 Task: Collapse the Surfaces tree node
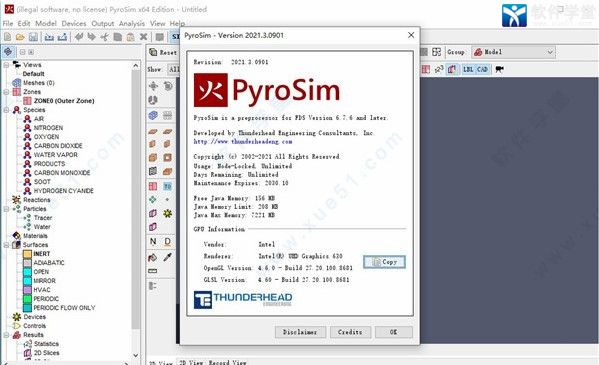pos(6,245)
